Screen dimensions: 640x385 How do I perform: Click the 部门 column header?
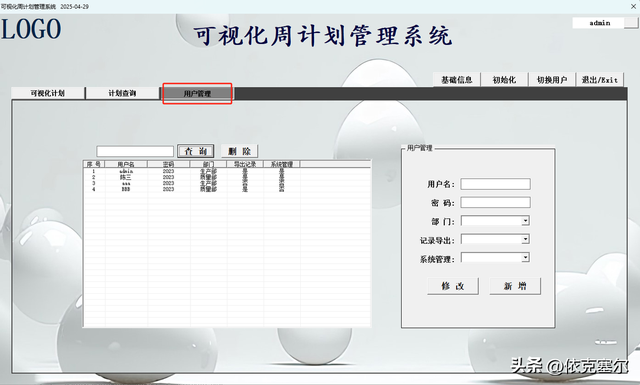point(208,164)
